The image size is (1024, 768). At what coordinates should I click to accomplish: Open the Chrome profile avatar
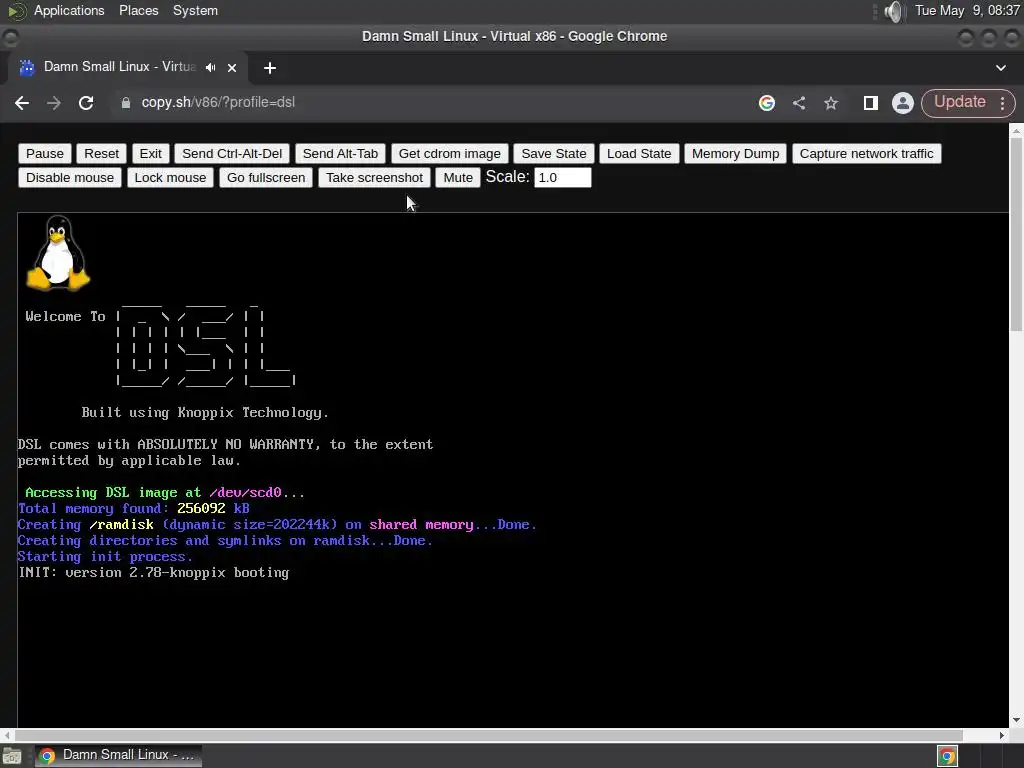903,103
